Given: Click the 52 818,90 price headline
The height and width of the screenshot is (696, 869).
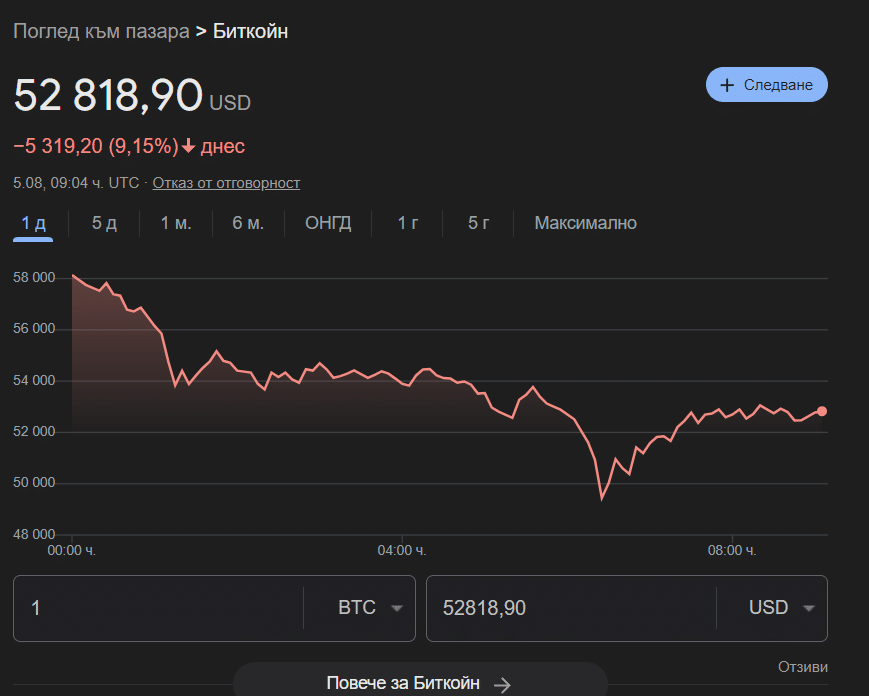Looking at the screenshot, I should click(108, 95).
